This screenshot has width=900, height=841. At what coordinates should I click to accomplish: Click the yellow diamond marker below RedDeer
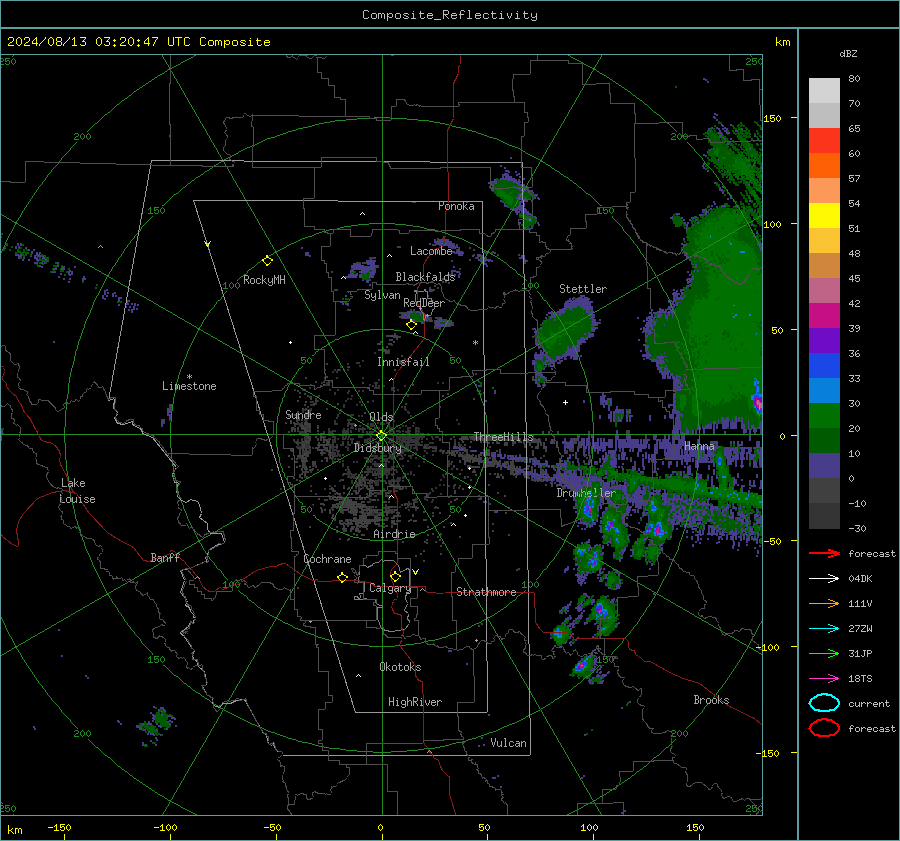tap(411, 325)
